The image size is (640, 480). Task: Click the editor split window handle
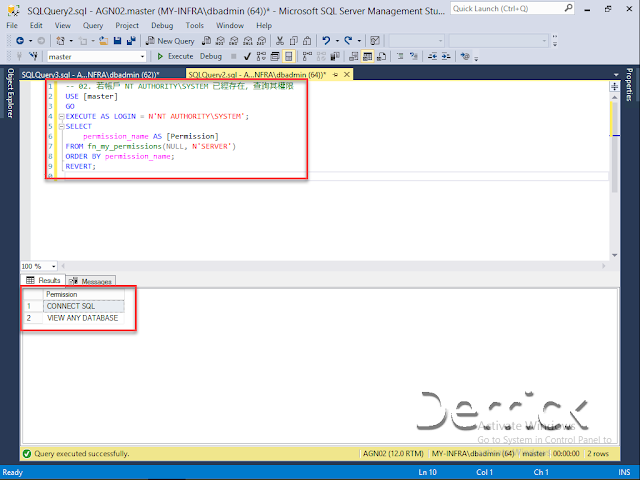point(614,87)
